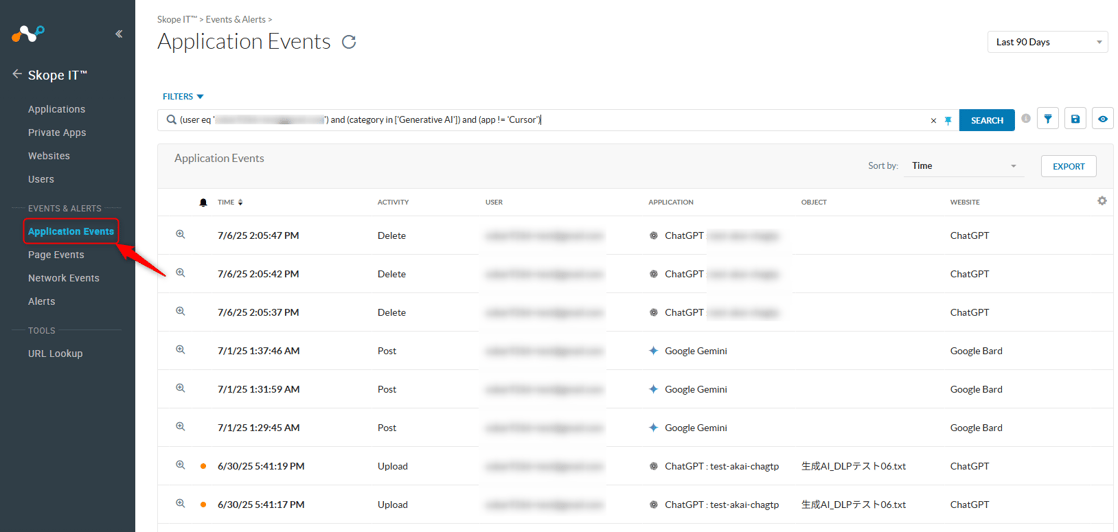Refresh Application Events with the reload icon
The height and width of the screenshot is (532, 1118).
pos(349,42)
